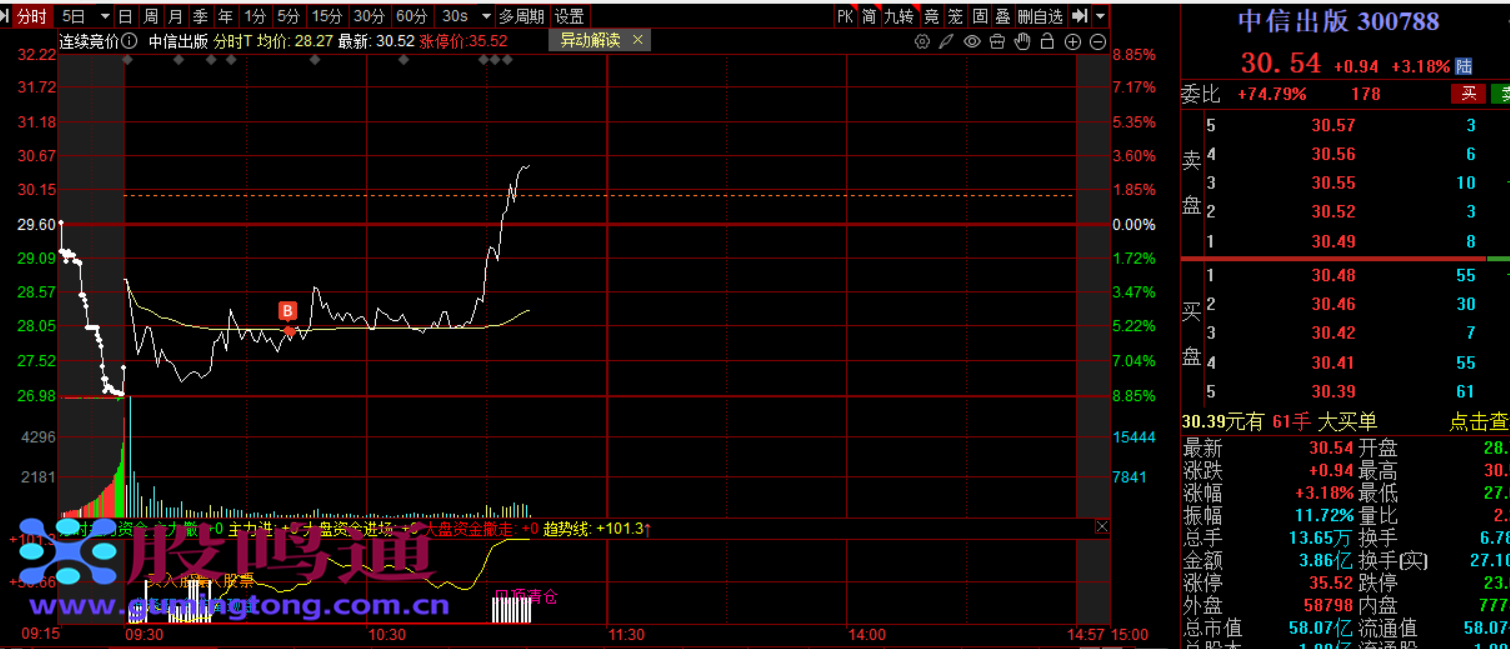Expand the 30s interval dropdown arrow
The image size is (1510, 649).
pyautogui.click(x=485, y=17)
